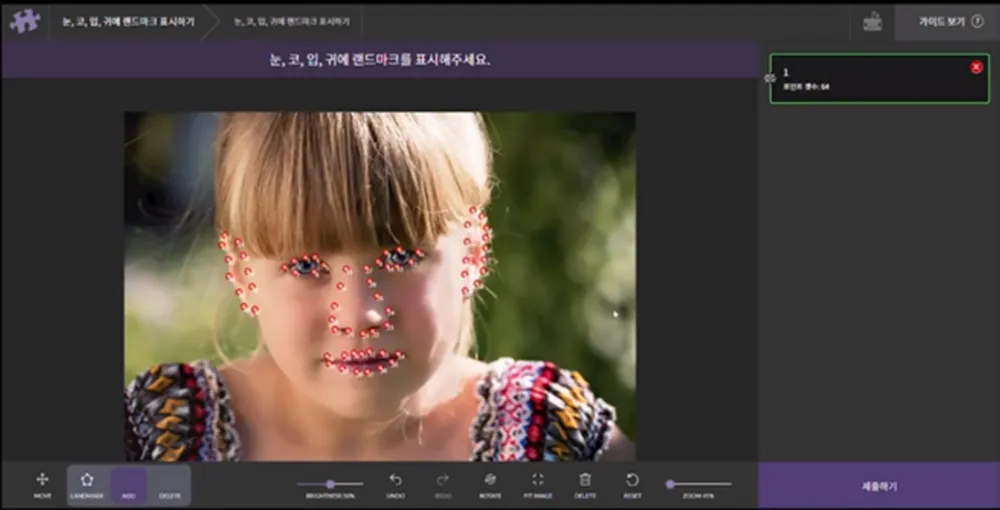Select annotation item 1 in list
The image size is (1000, 510).
[879, 78]
